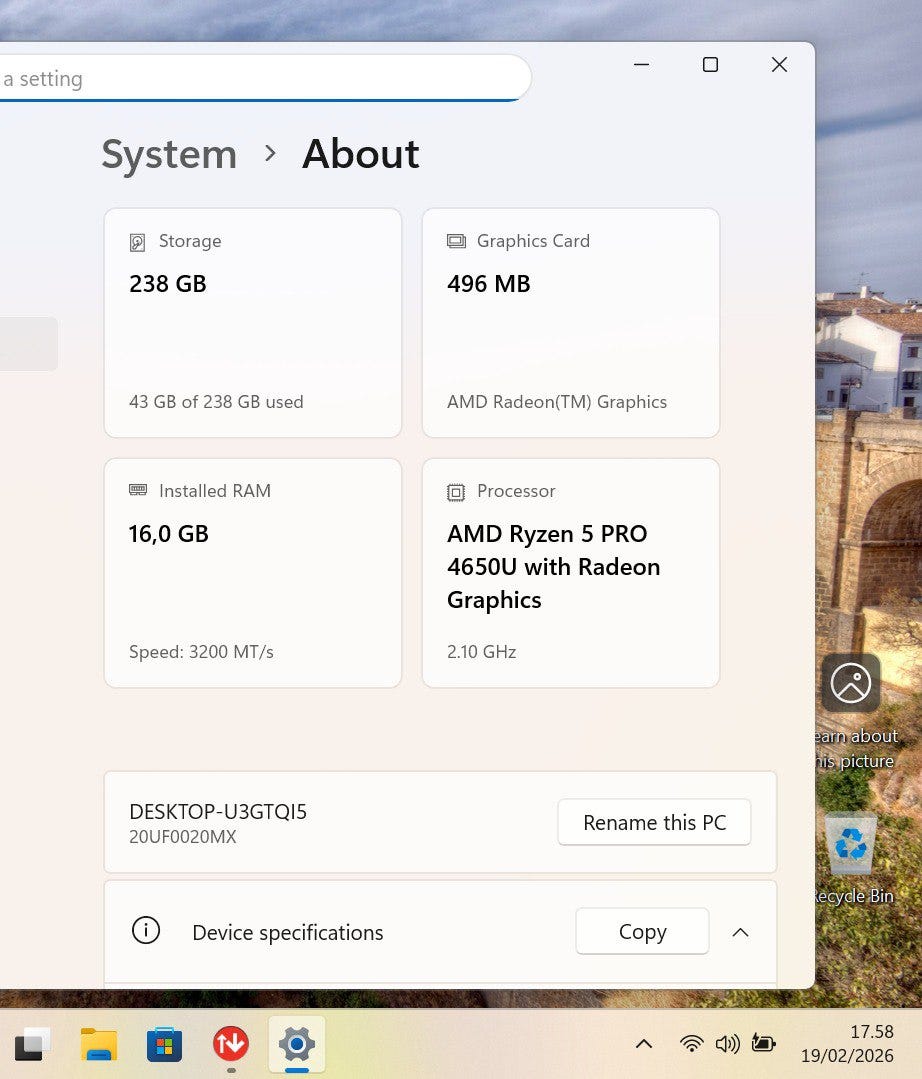This screenshot has height=1079, width=922.
Task: Open the Storage info card
Action: click(253, 323)
